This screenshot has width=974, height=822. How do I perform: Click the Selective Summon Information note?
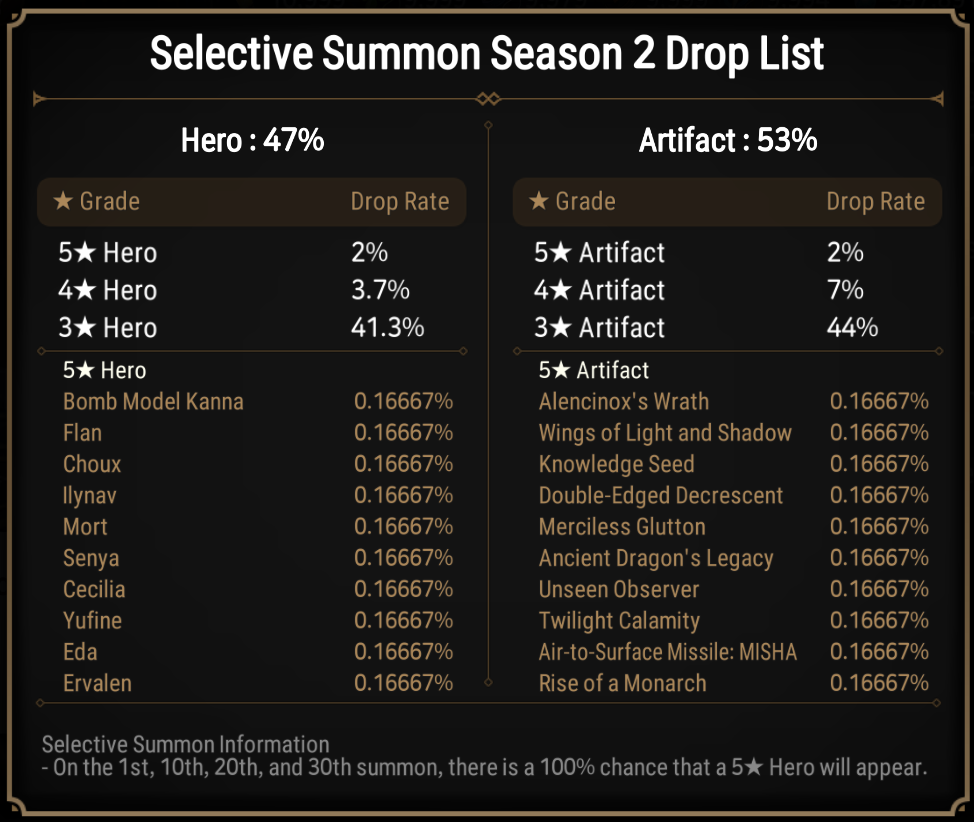(484, 756)
